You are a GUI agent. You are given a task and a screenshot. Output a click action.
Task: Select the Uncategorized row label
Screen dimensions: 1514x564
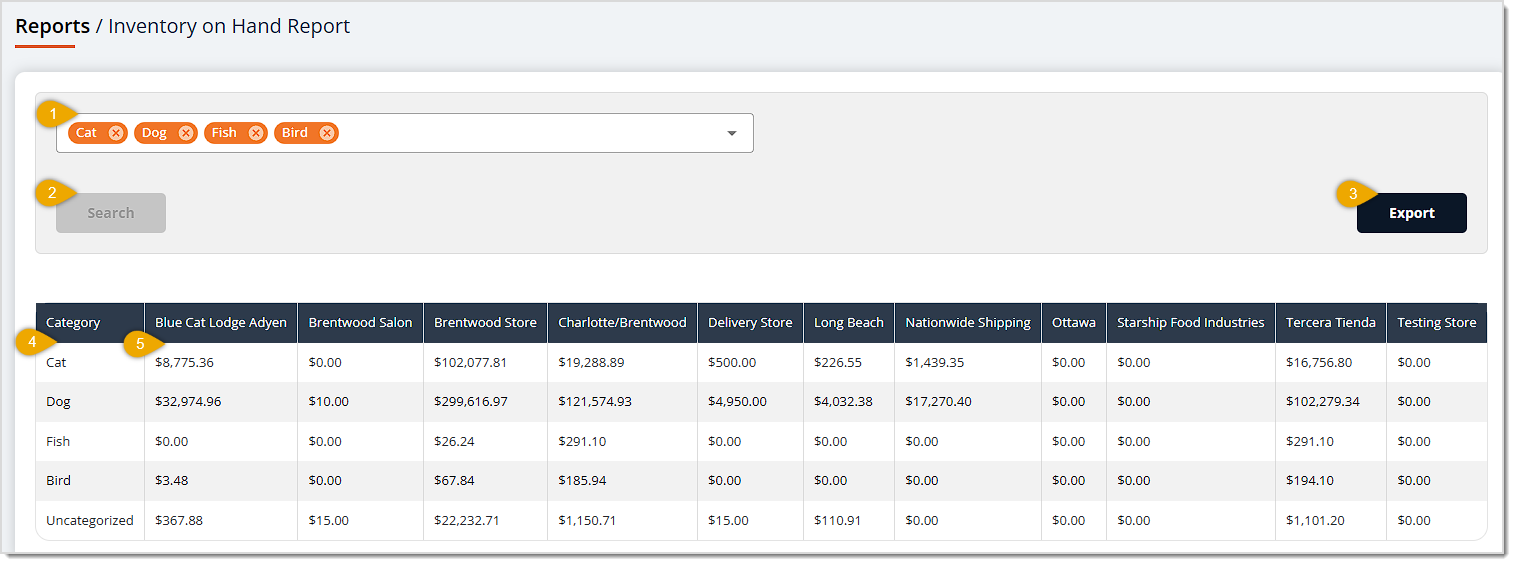[x=90, y=521]
